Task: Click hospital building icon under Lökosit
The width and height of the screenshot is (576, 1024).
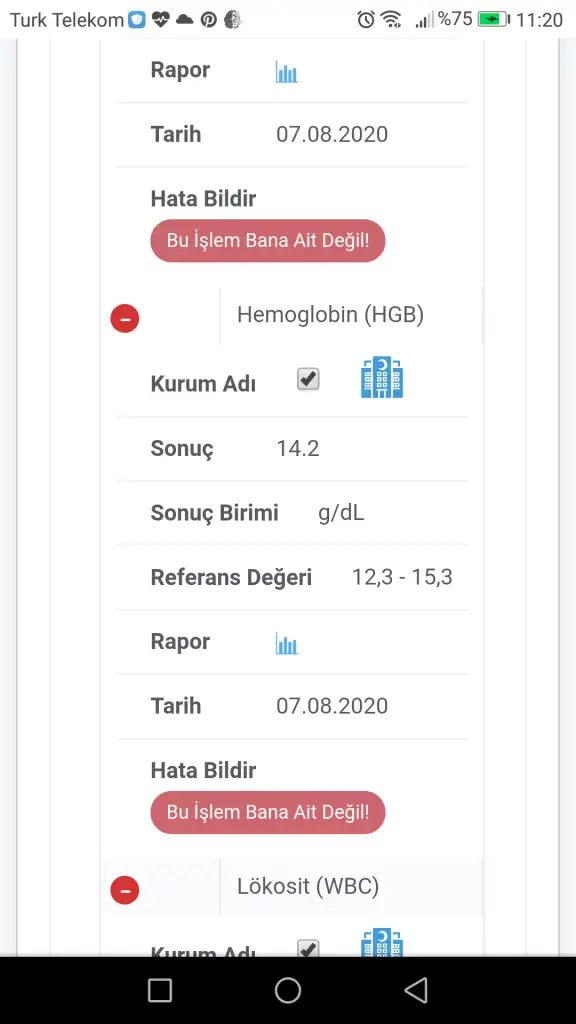Action: pyautogui.click(x=382, y=942)
